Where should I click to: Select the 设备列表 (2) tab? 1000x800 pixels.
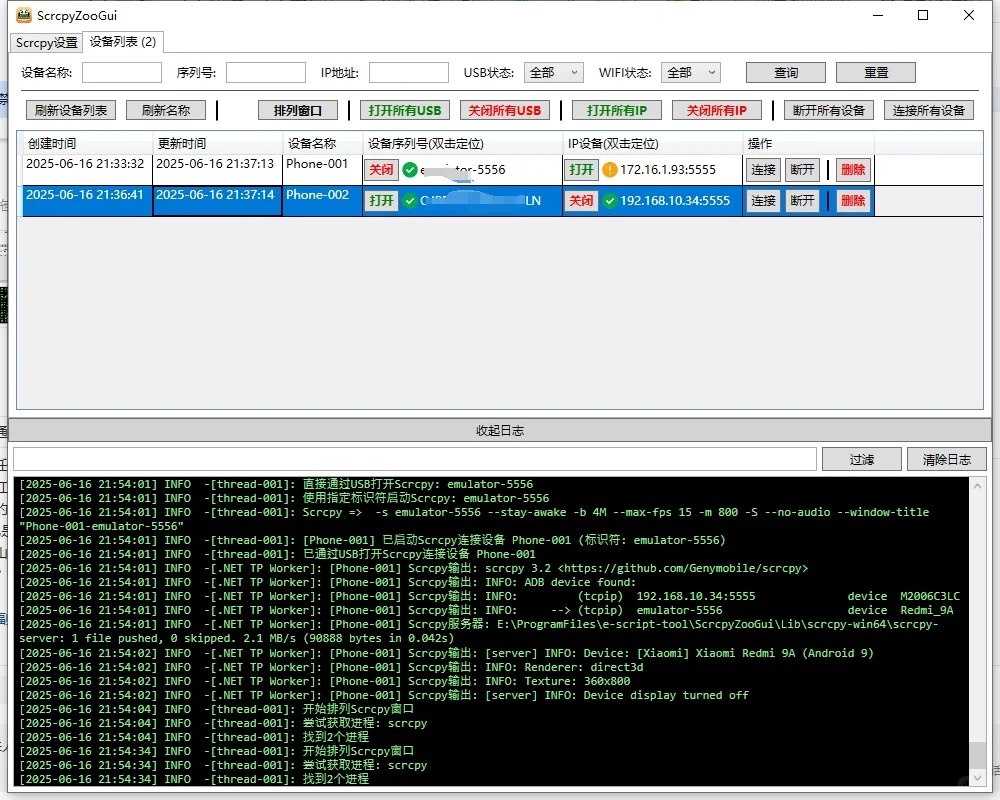tap(122, 41)
